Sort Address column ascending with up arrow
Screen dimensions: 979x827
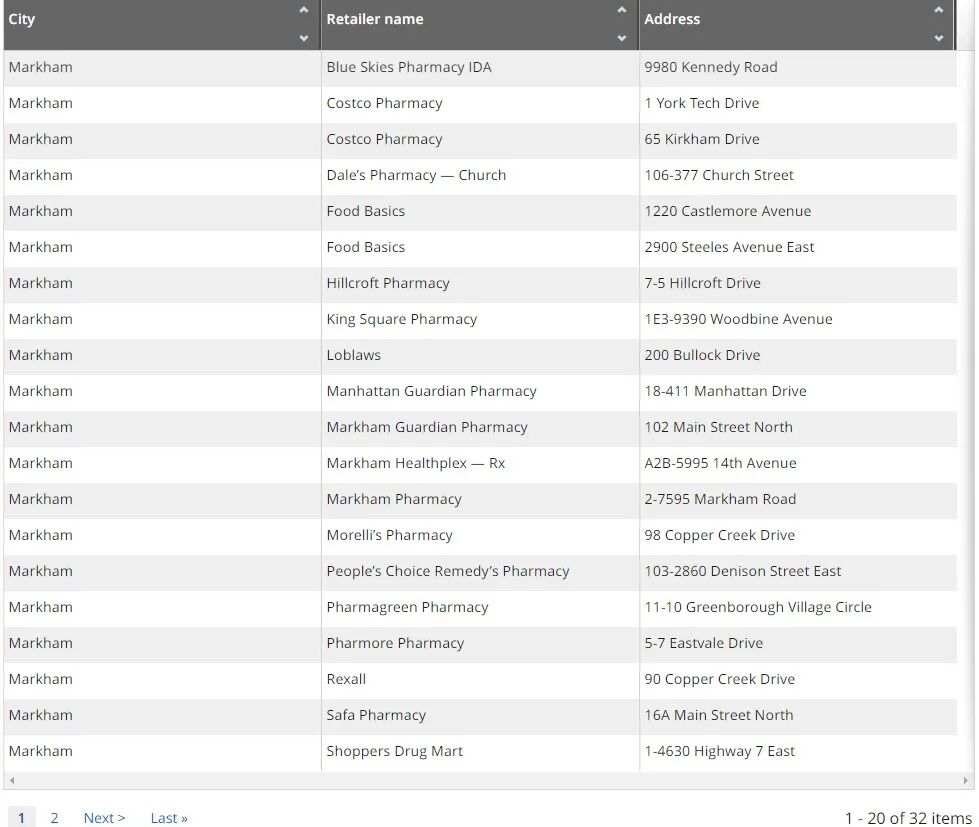938,10
